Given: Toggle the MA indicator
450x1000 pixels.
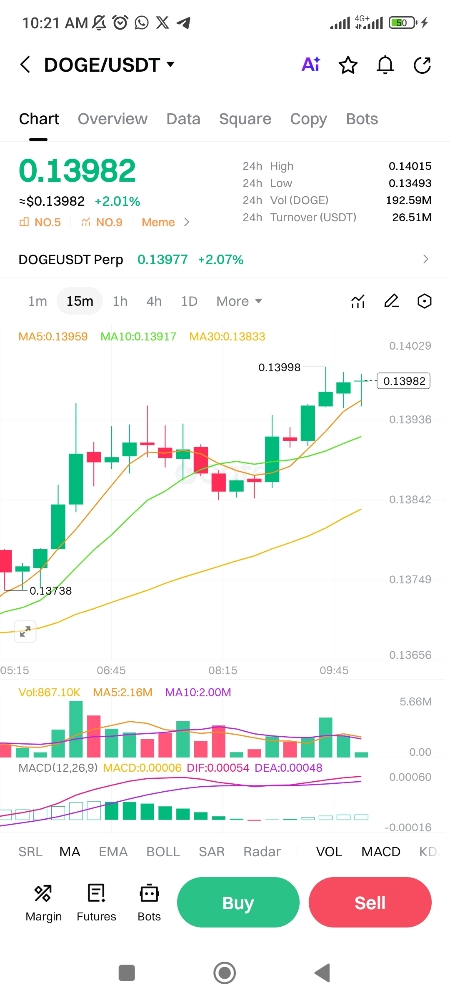Looking at the screenshot, I should [69, 851].
